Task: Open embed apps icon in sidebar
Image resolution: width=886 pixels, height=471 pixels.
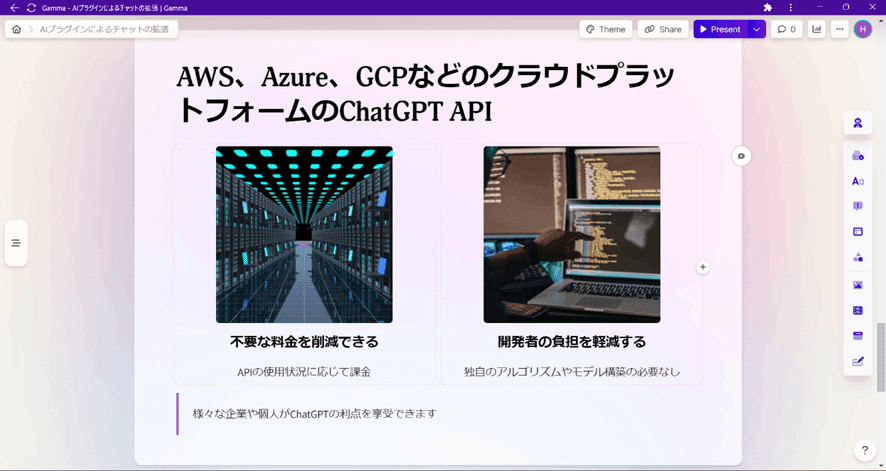Action: (857, 336)
